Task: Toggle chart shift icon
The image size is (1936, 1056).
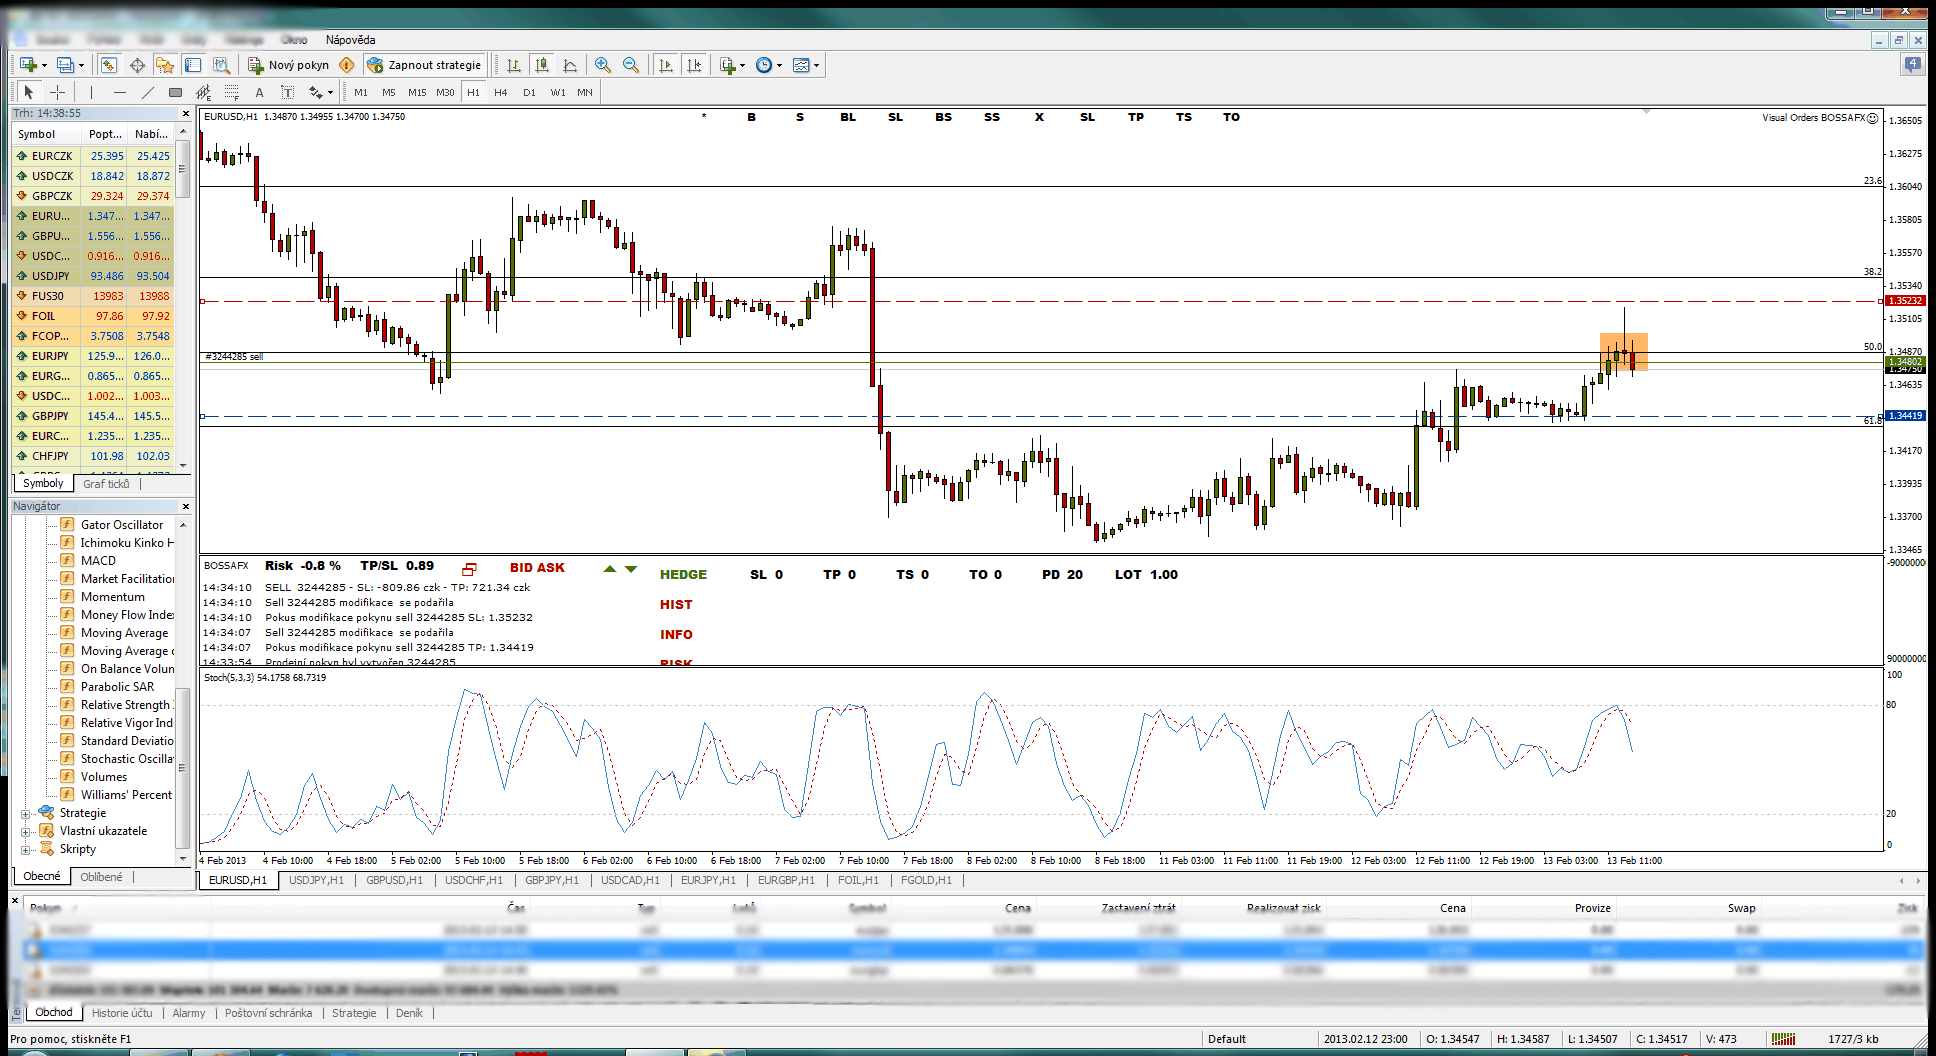Action: click(694, 65)
